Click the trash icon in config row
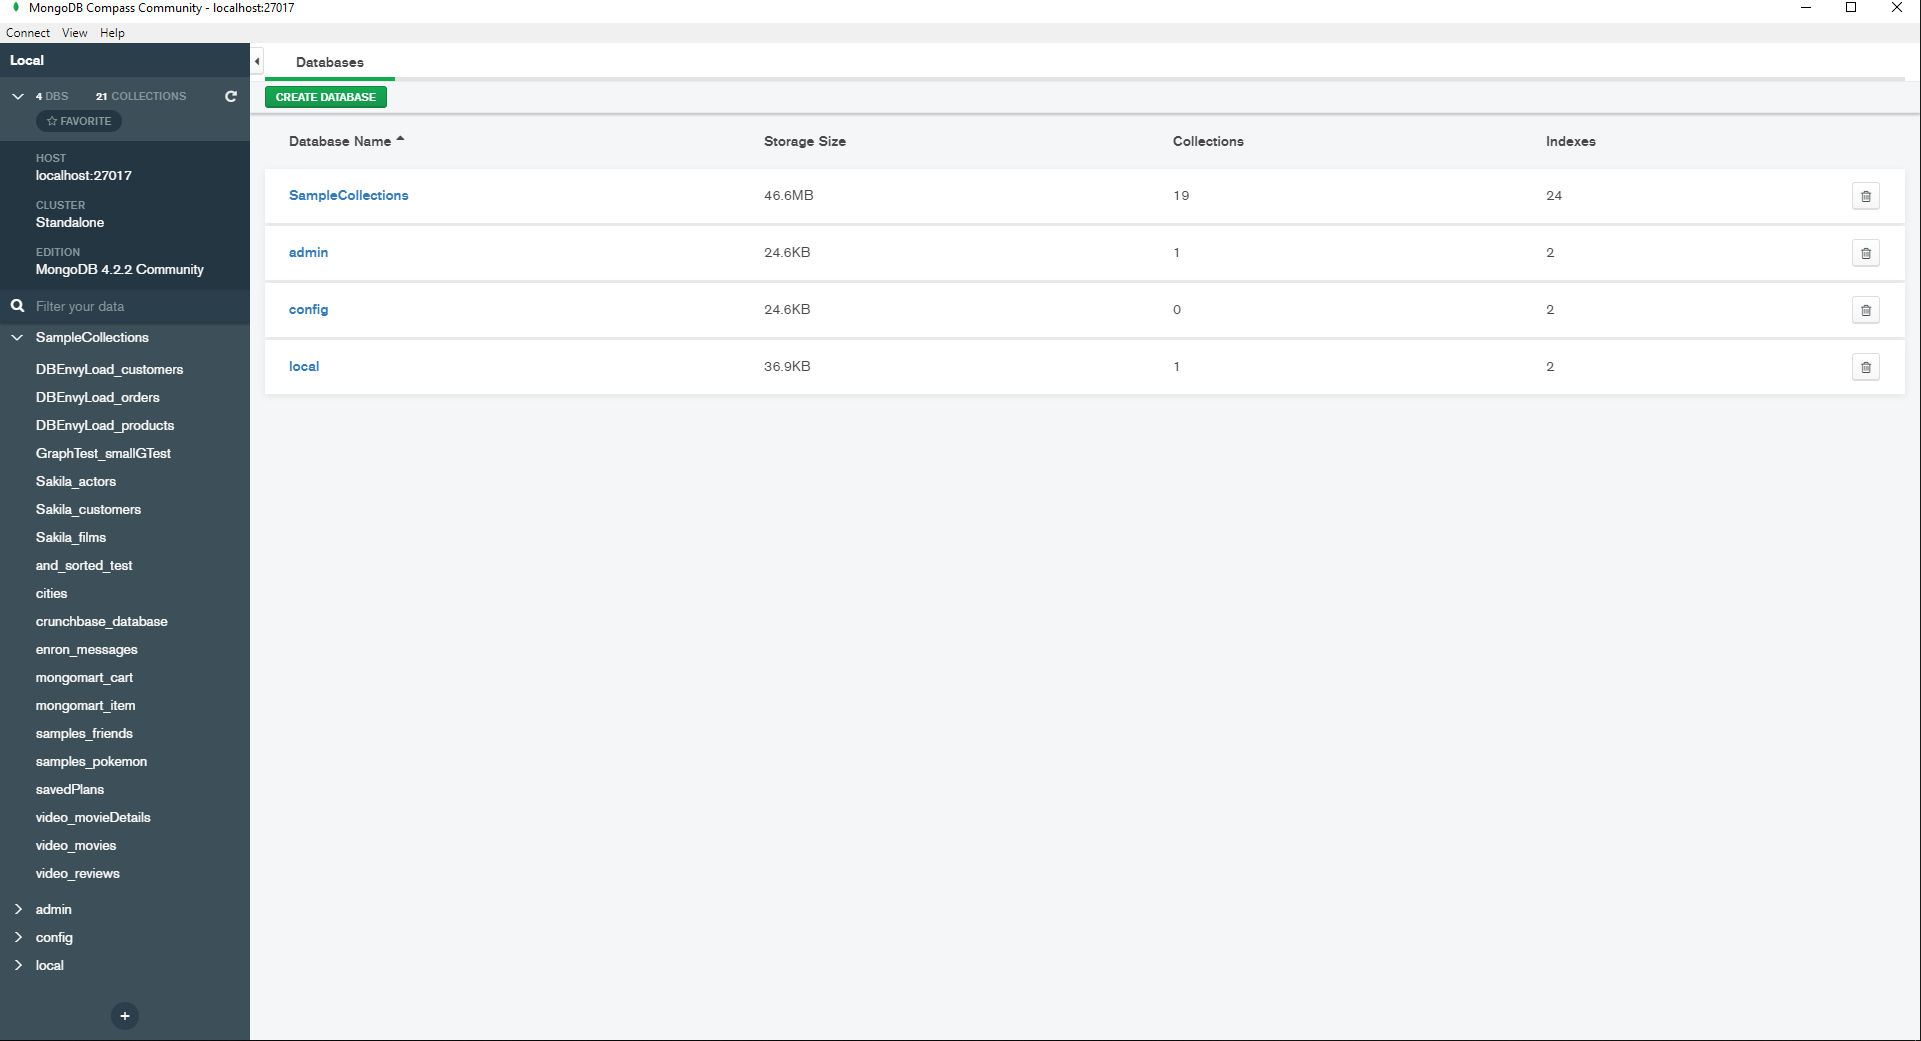 point(1865,310)
